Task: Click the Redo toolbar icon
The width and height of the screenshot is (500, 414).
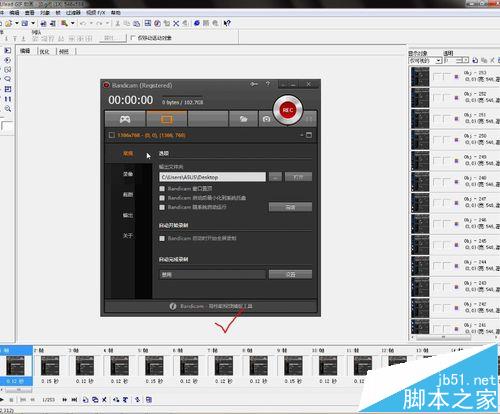Action: [99, 23]
